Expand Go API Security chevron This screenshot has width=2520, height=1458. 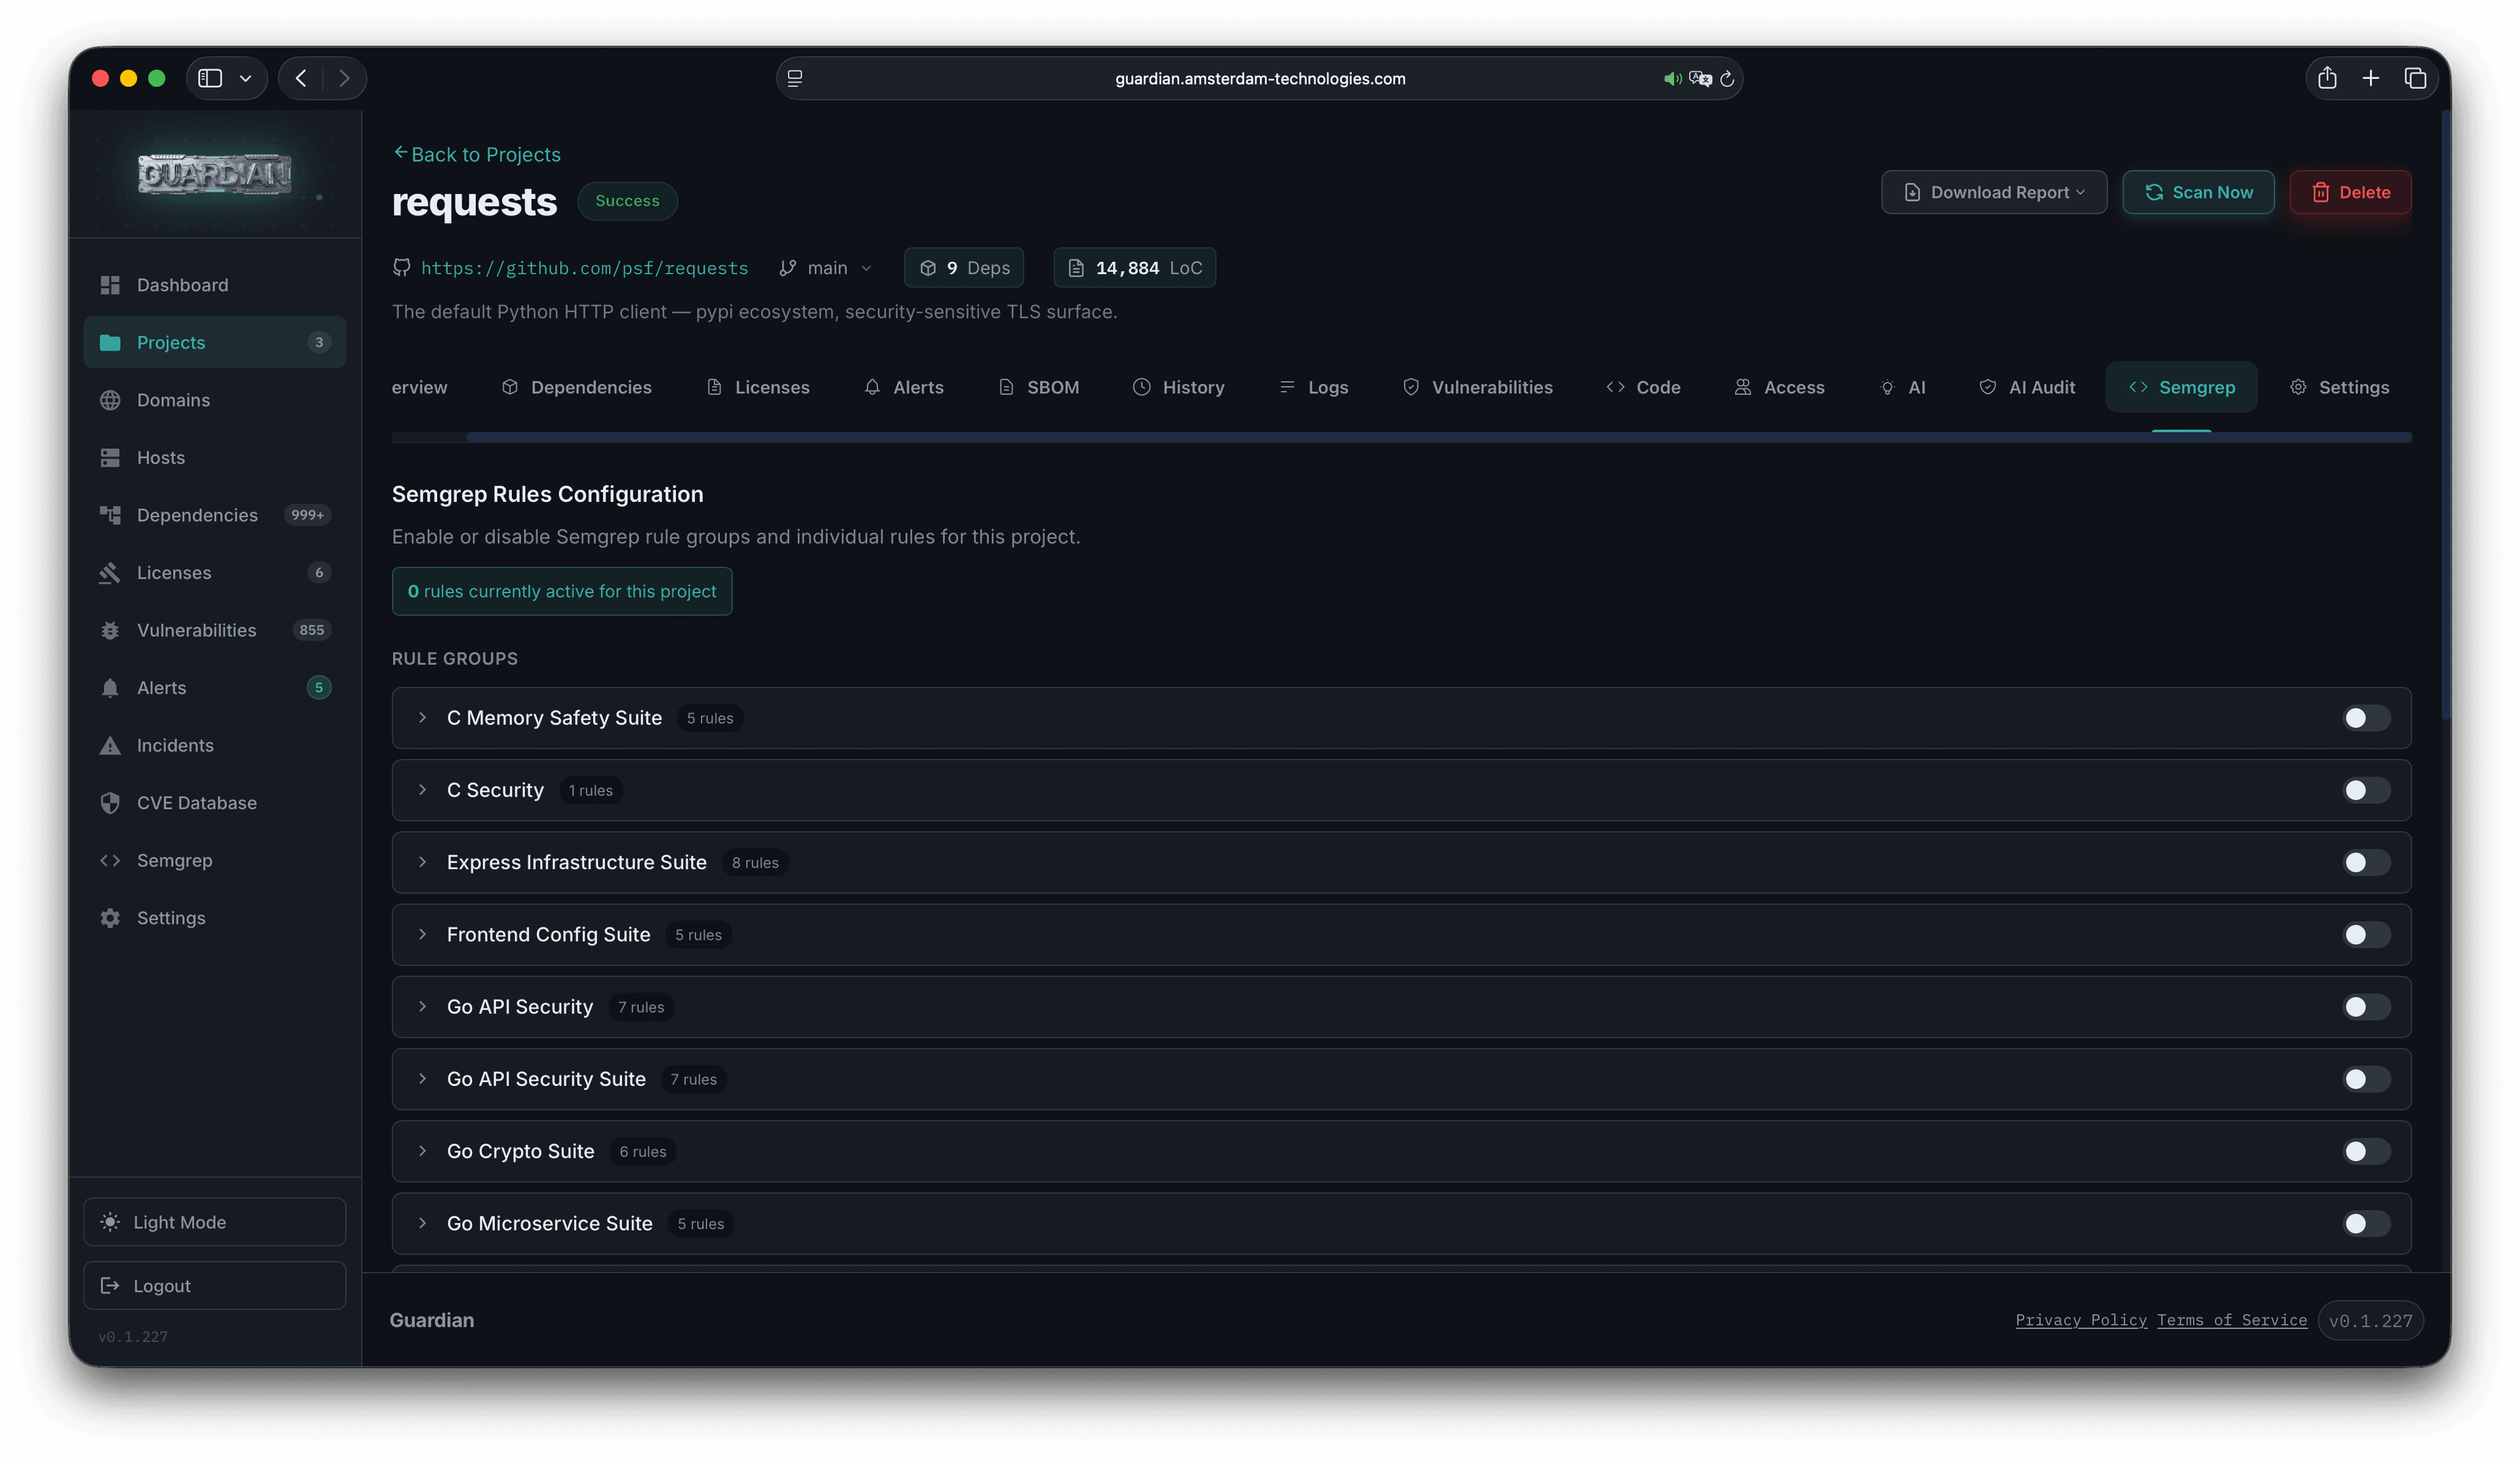422,1007
